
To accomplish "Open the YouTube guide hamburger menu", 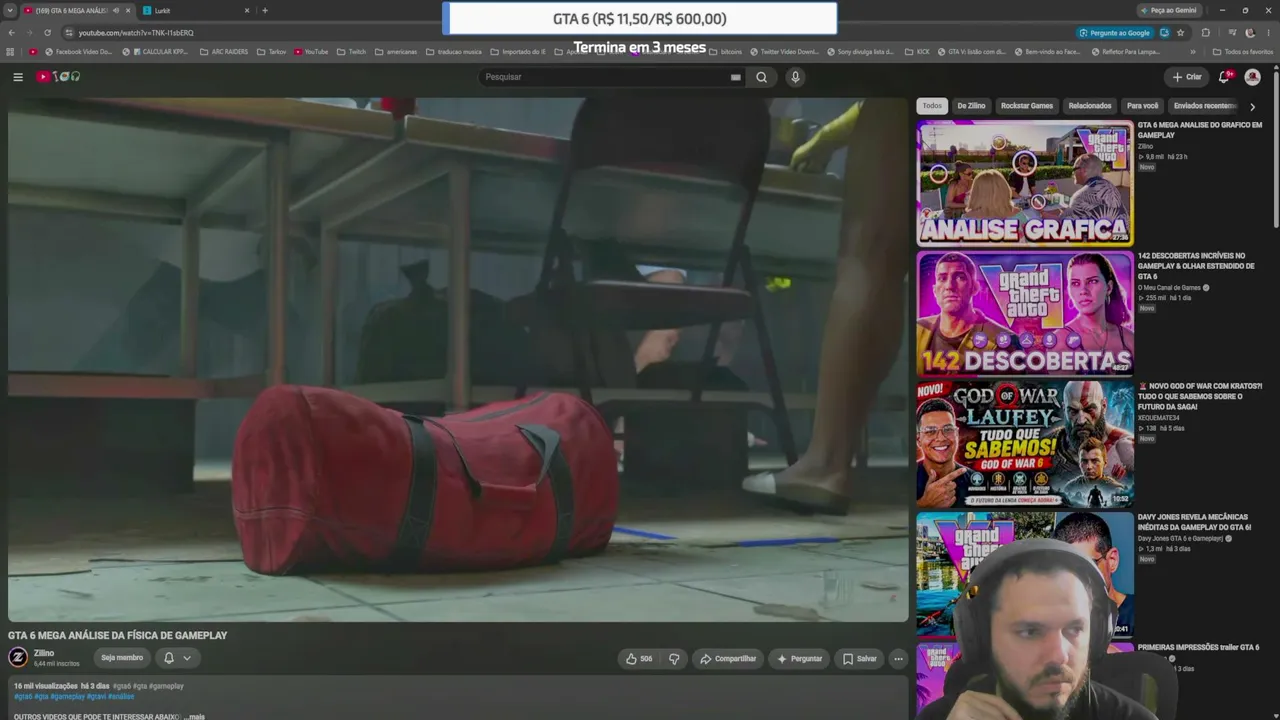I will pyautogui.click(x=18, y=77).
